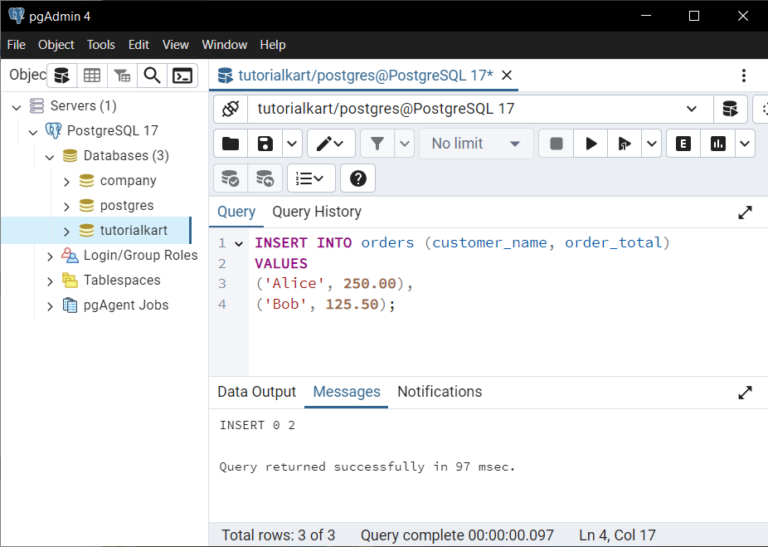Open the Tools menu
The width and height of the screenshot is (768, 547).
(x=101, y=45)
